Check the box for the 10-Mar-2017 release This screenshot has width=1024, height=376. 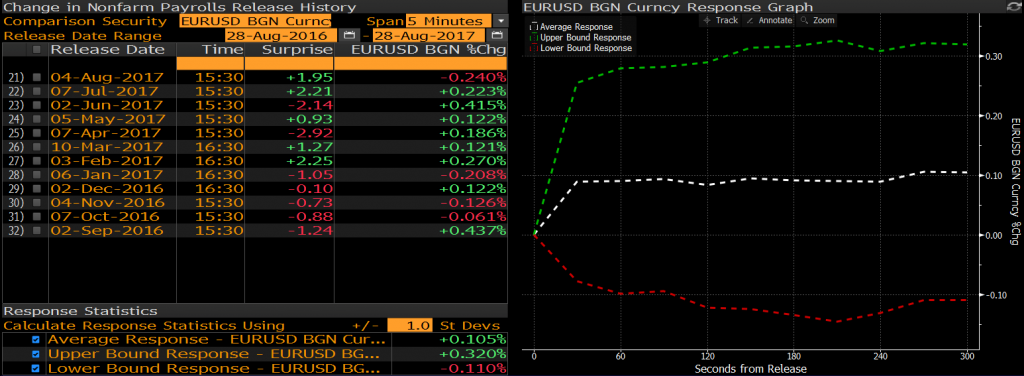pyautogui.click(x=37, y=147)
